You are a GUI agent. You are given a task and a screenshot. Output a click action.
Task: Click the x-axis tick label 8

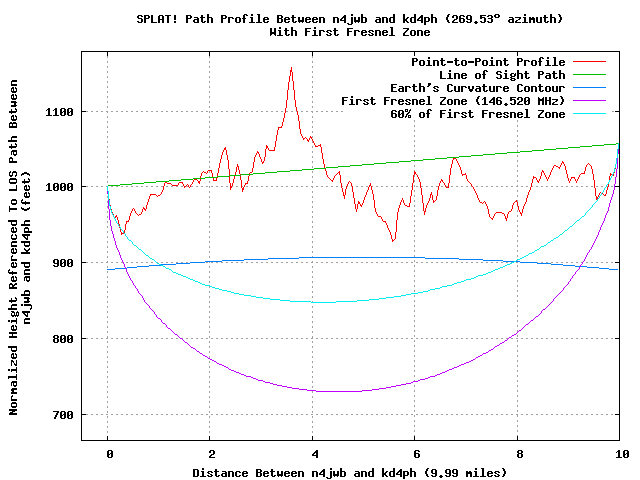pos(520,454)
